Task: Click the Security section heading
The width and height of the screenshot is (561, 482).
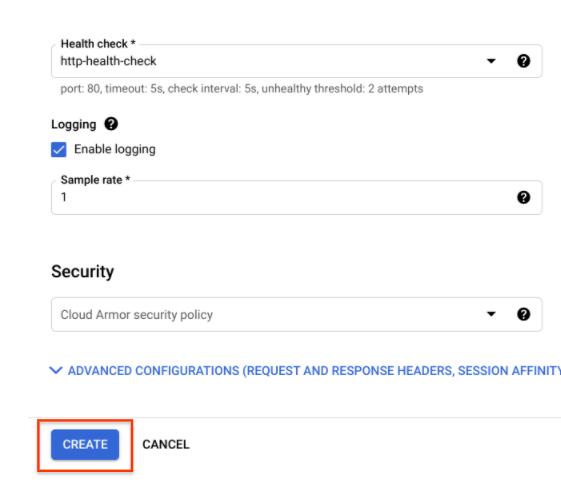Action: [x=83, y=271]
